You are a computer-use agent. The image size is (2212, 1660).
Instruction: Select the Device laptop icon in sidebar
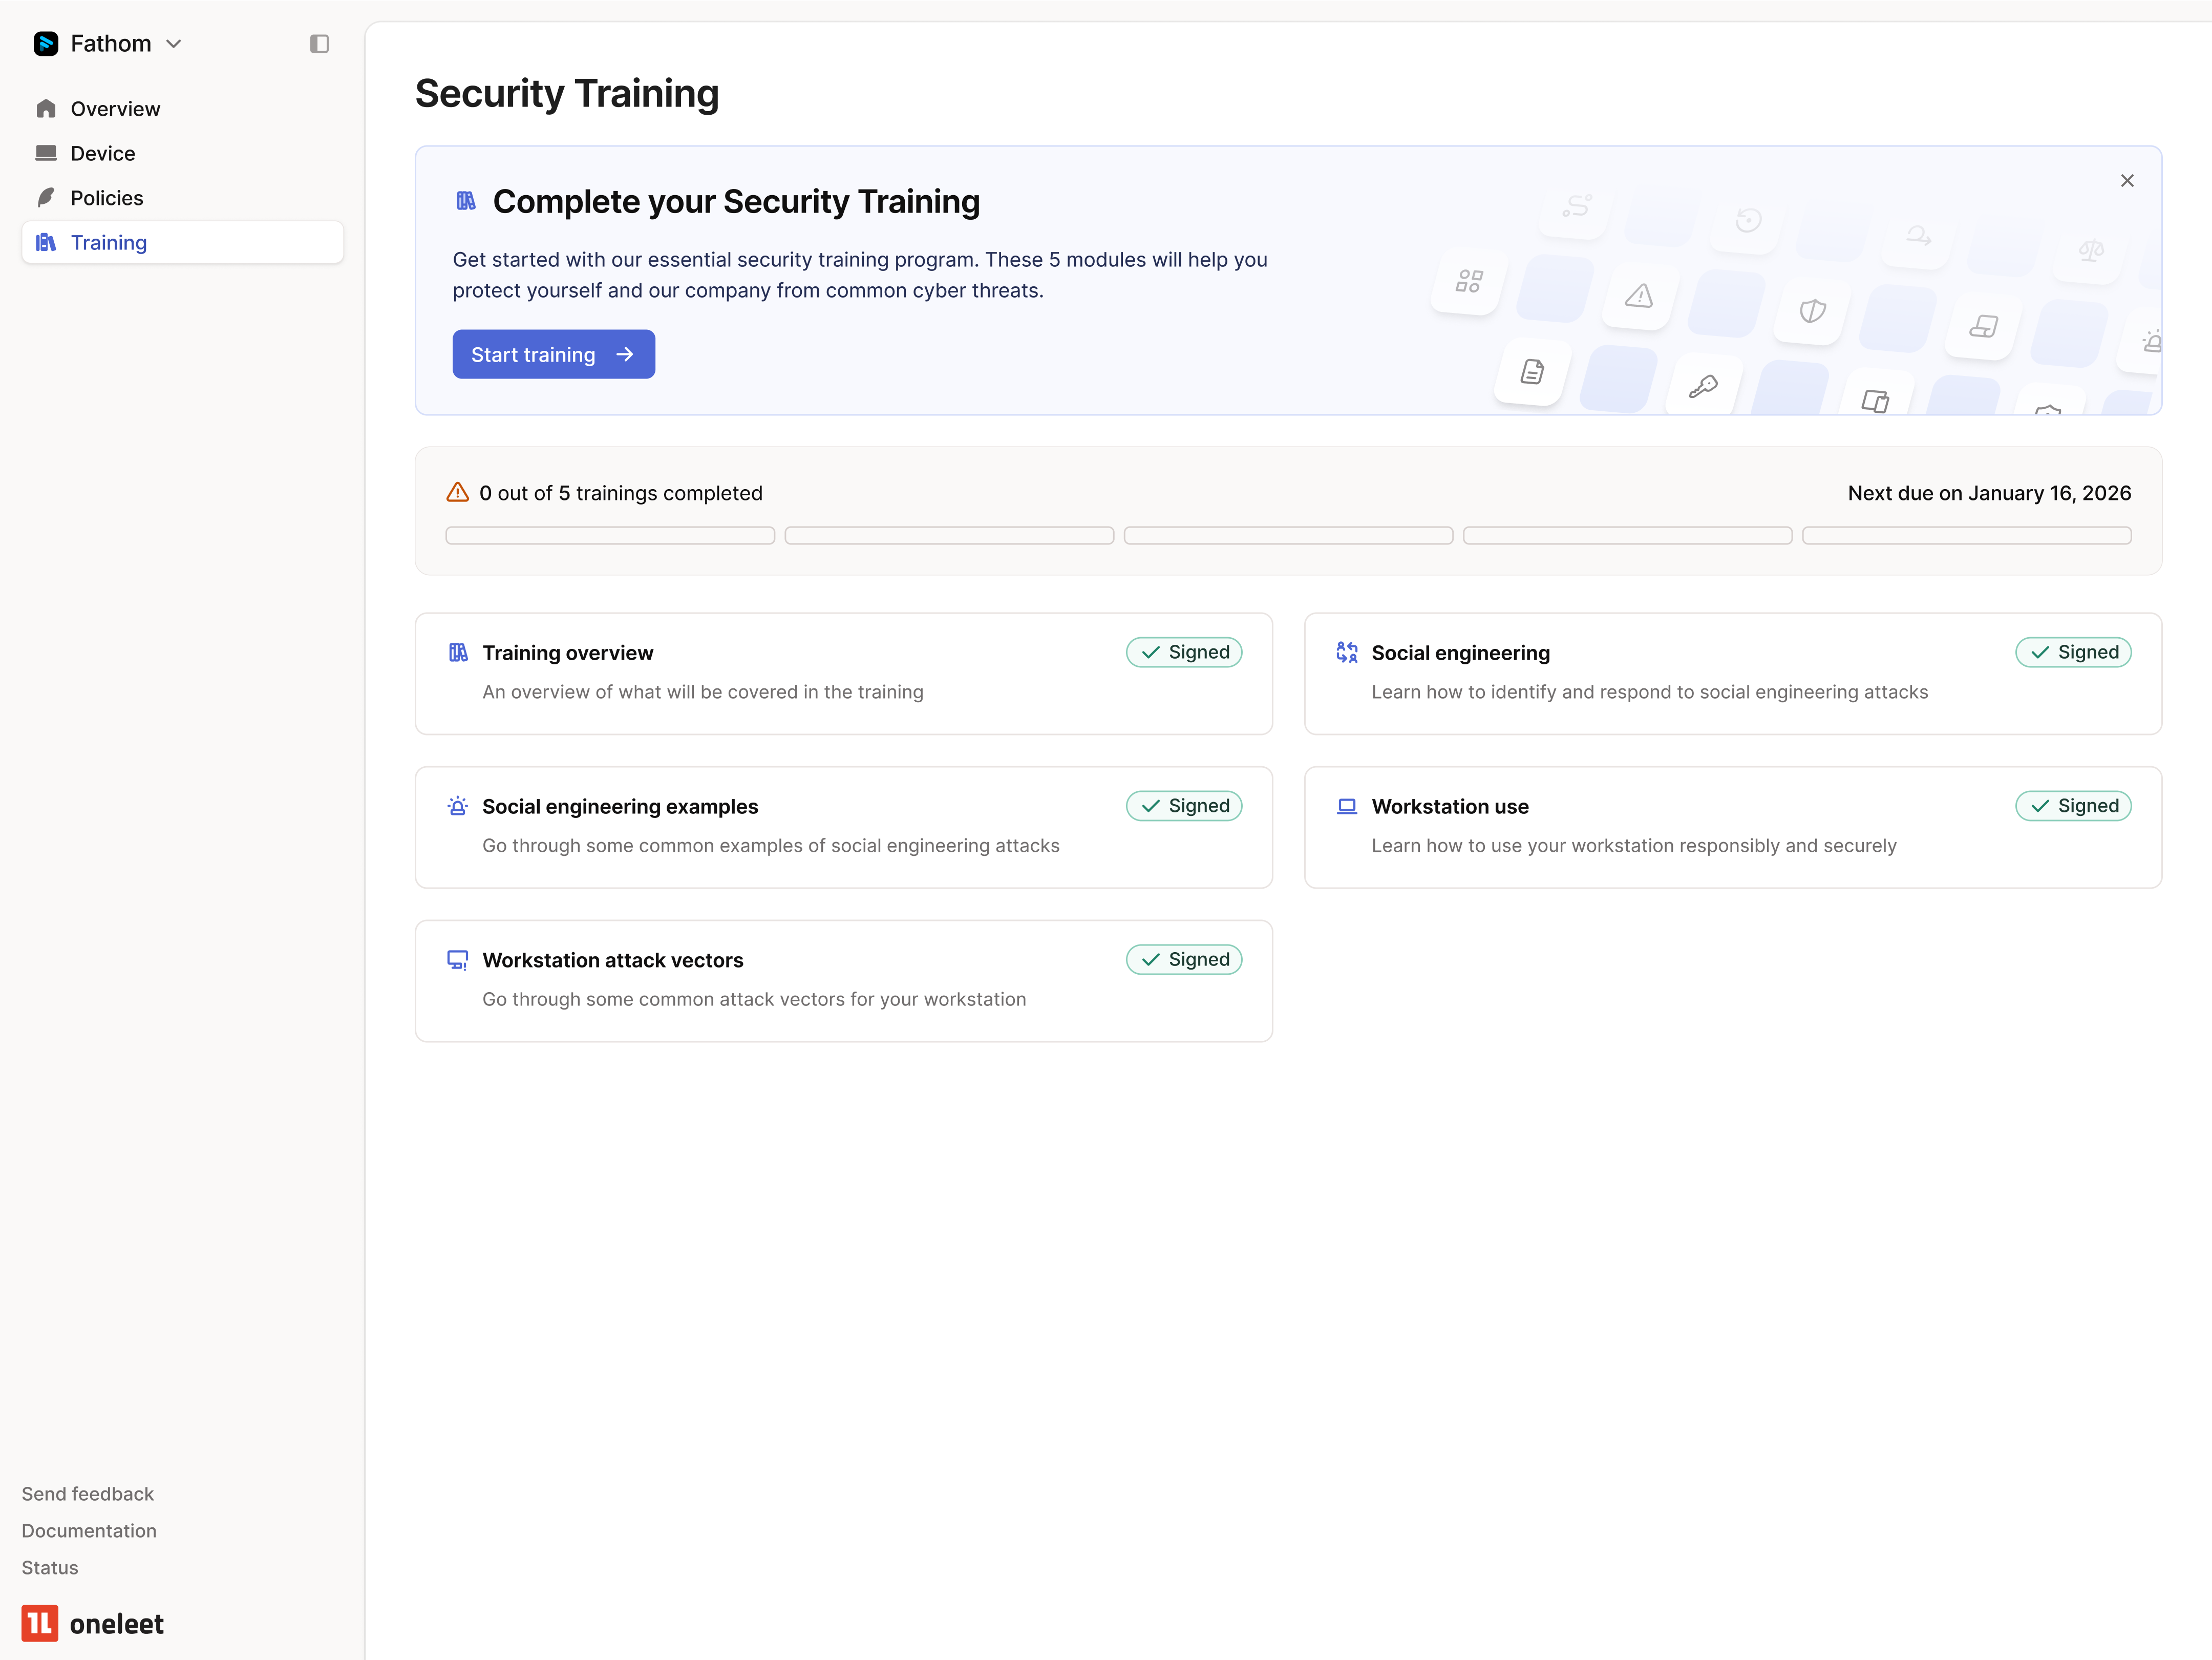tap(46, 153)
